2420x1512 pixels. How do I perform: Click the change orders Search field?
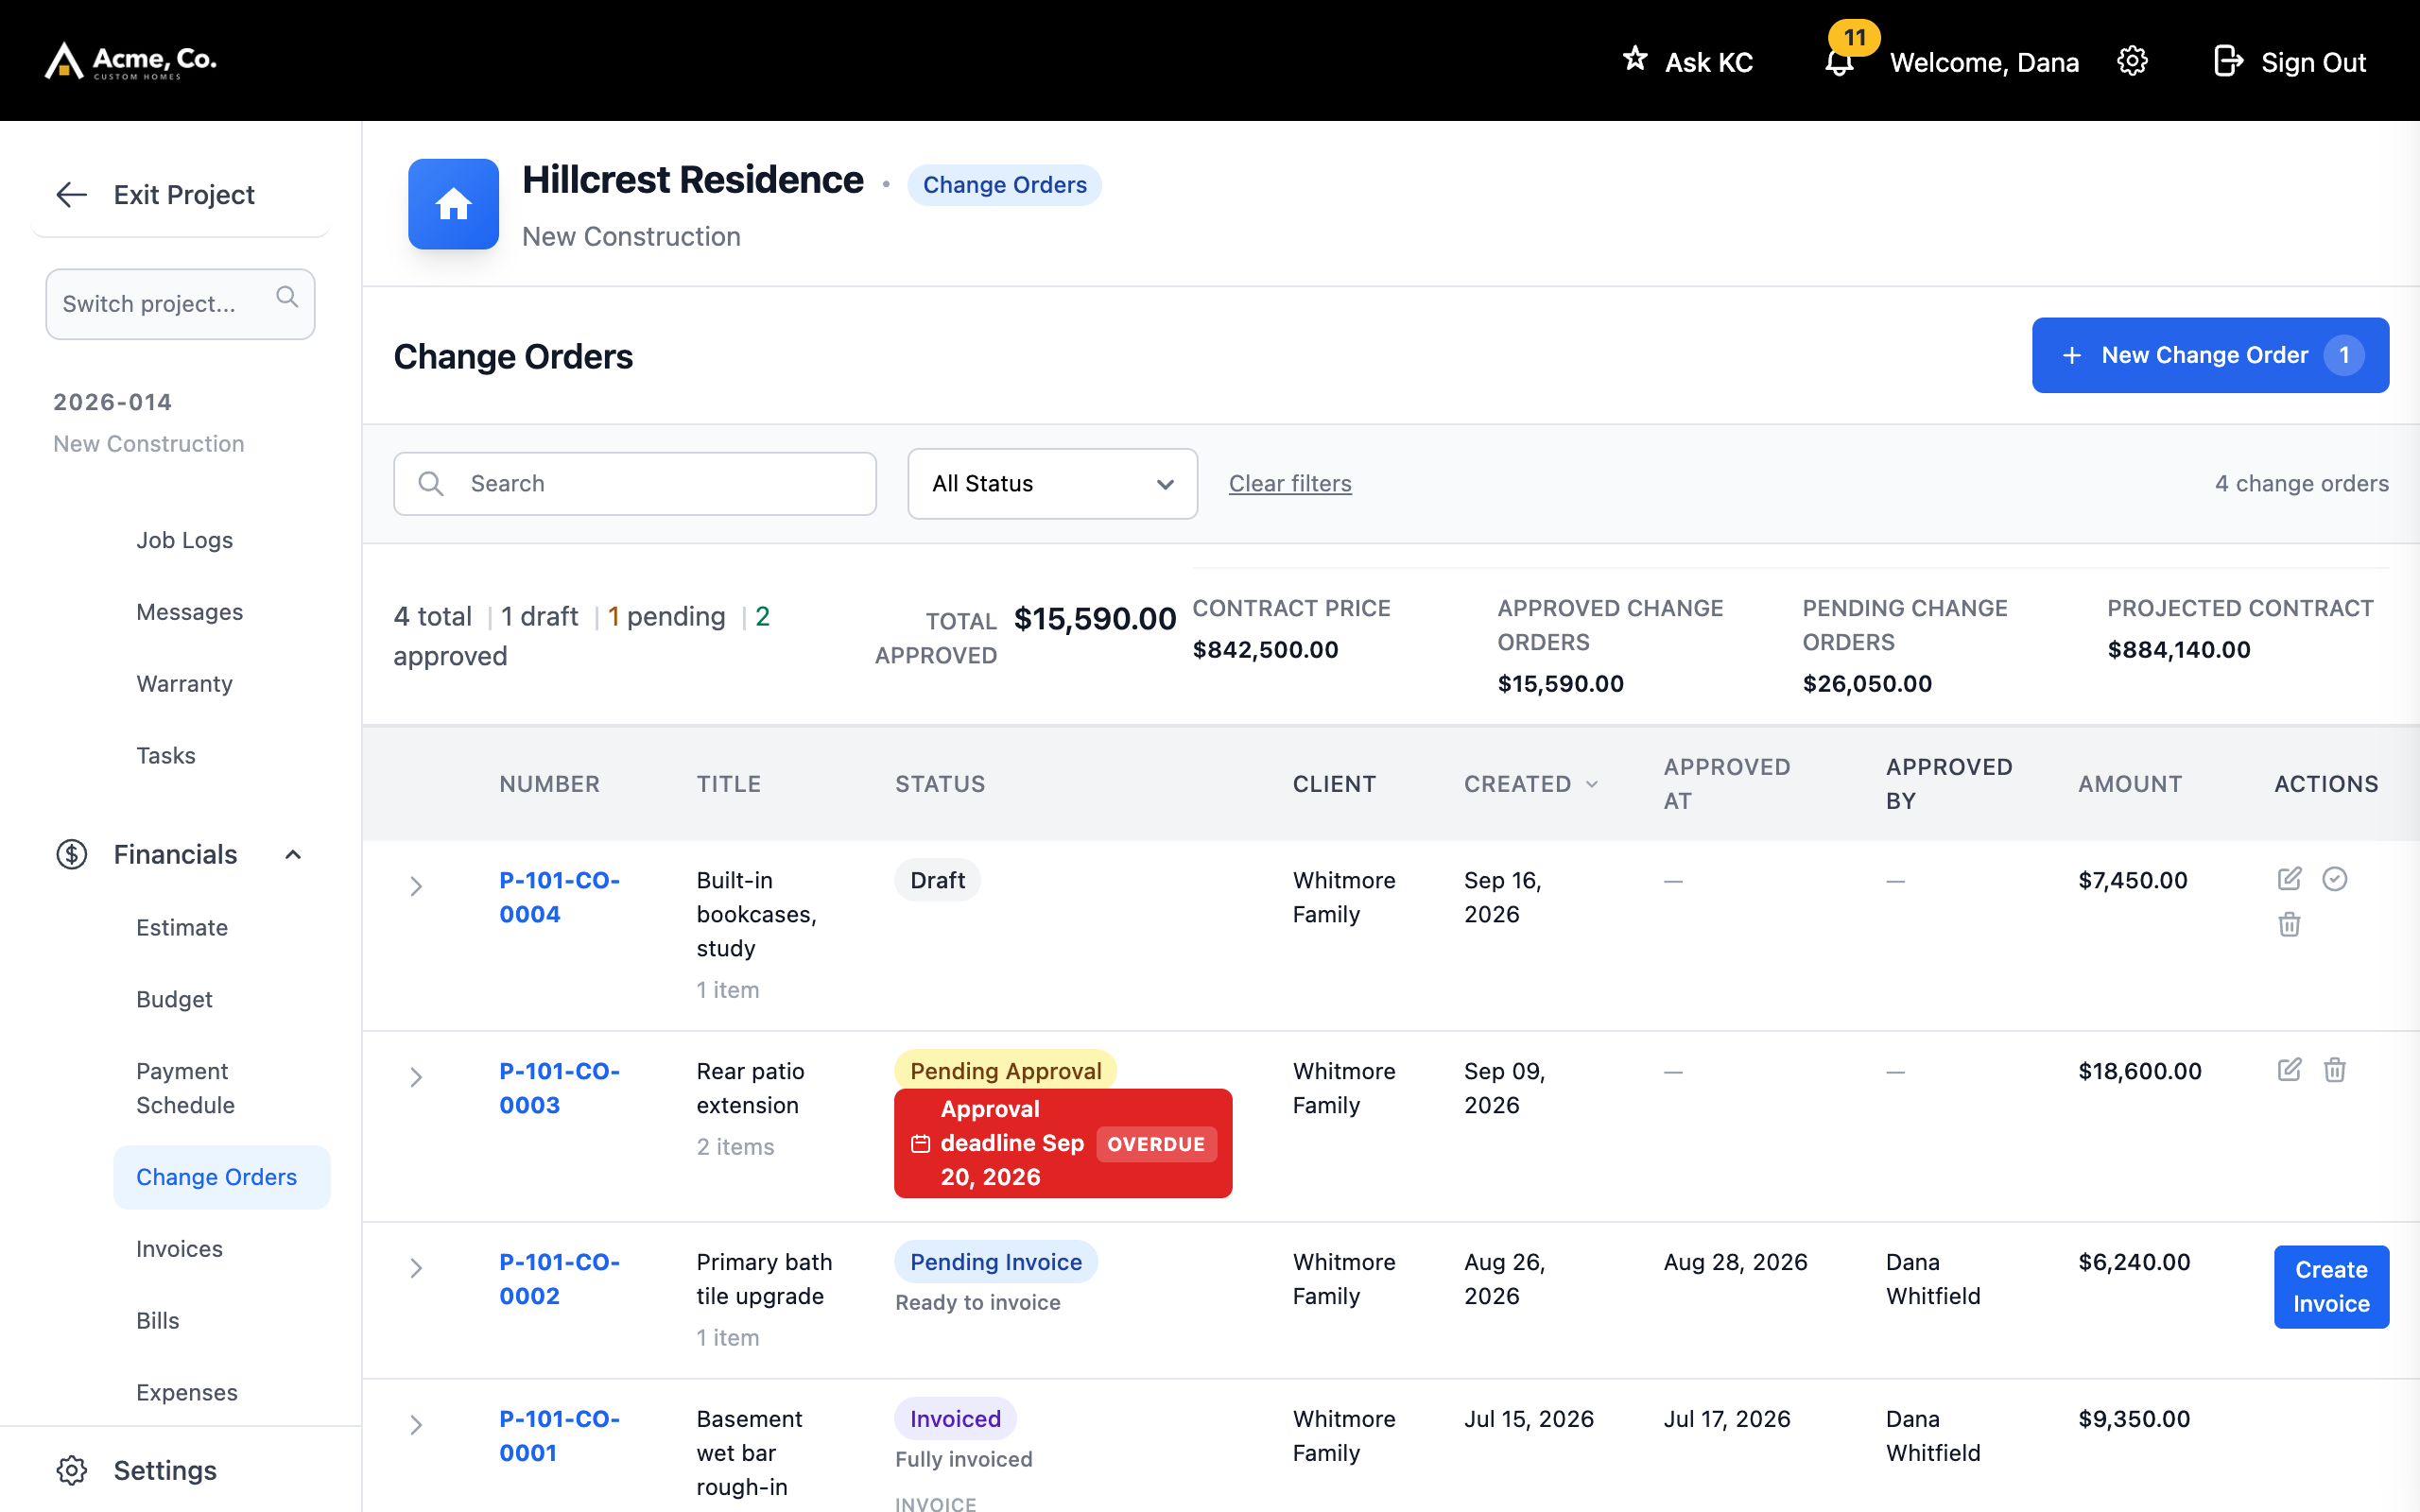pos(635,484)
